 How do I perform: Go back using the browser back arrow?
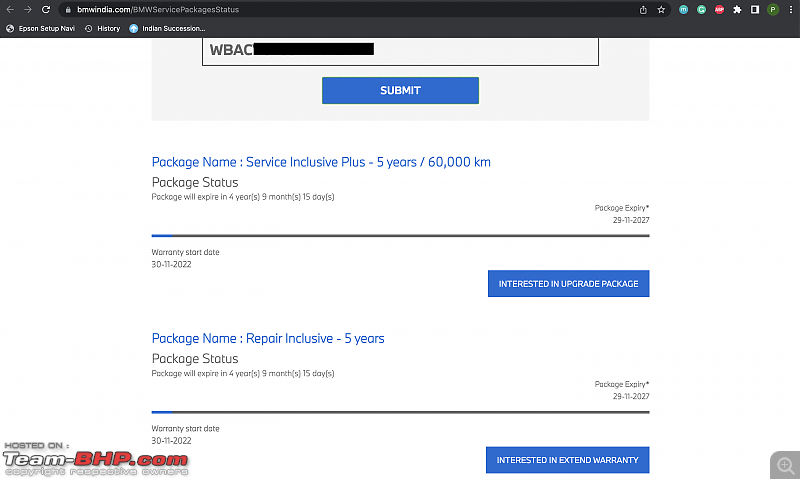10,10
